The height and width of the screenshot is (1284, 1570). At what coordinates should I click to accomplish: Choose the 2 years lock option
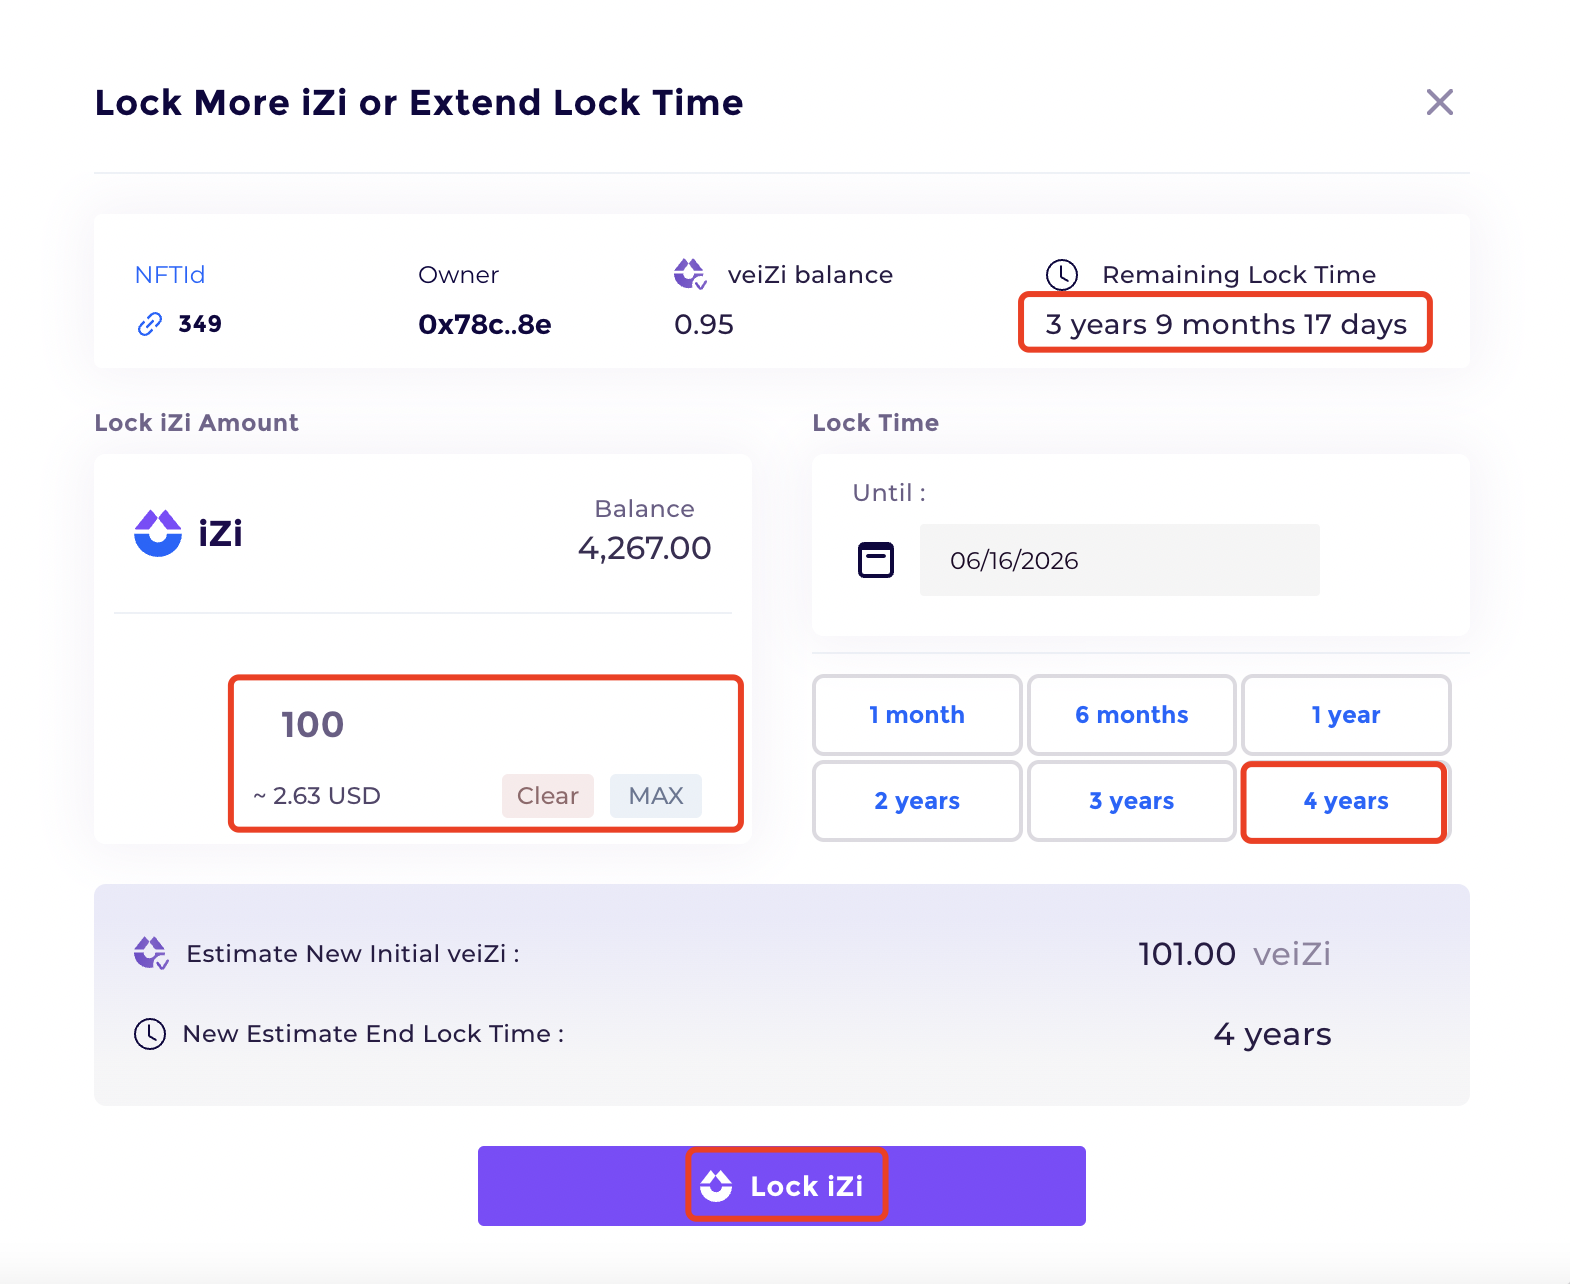coord(917,801)
